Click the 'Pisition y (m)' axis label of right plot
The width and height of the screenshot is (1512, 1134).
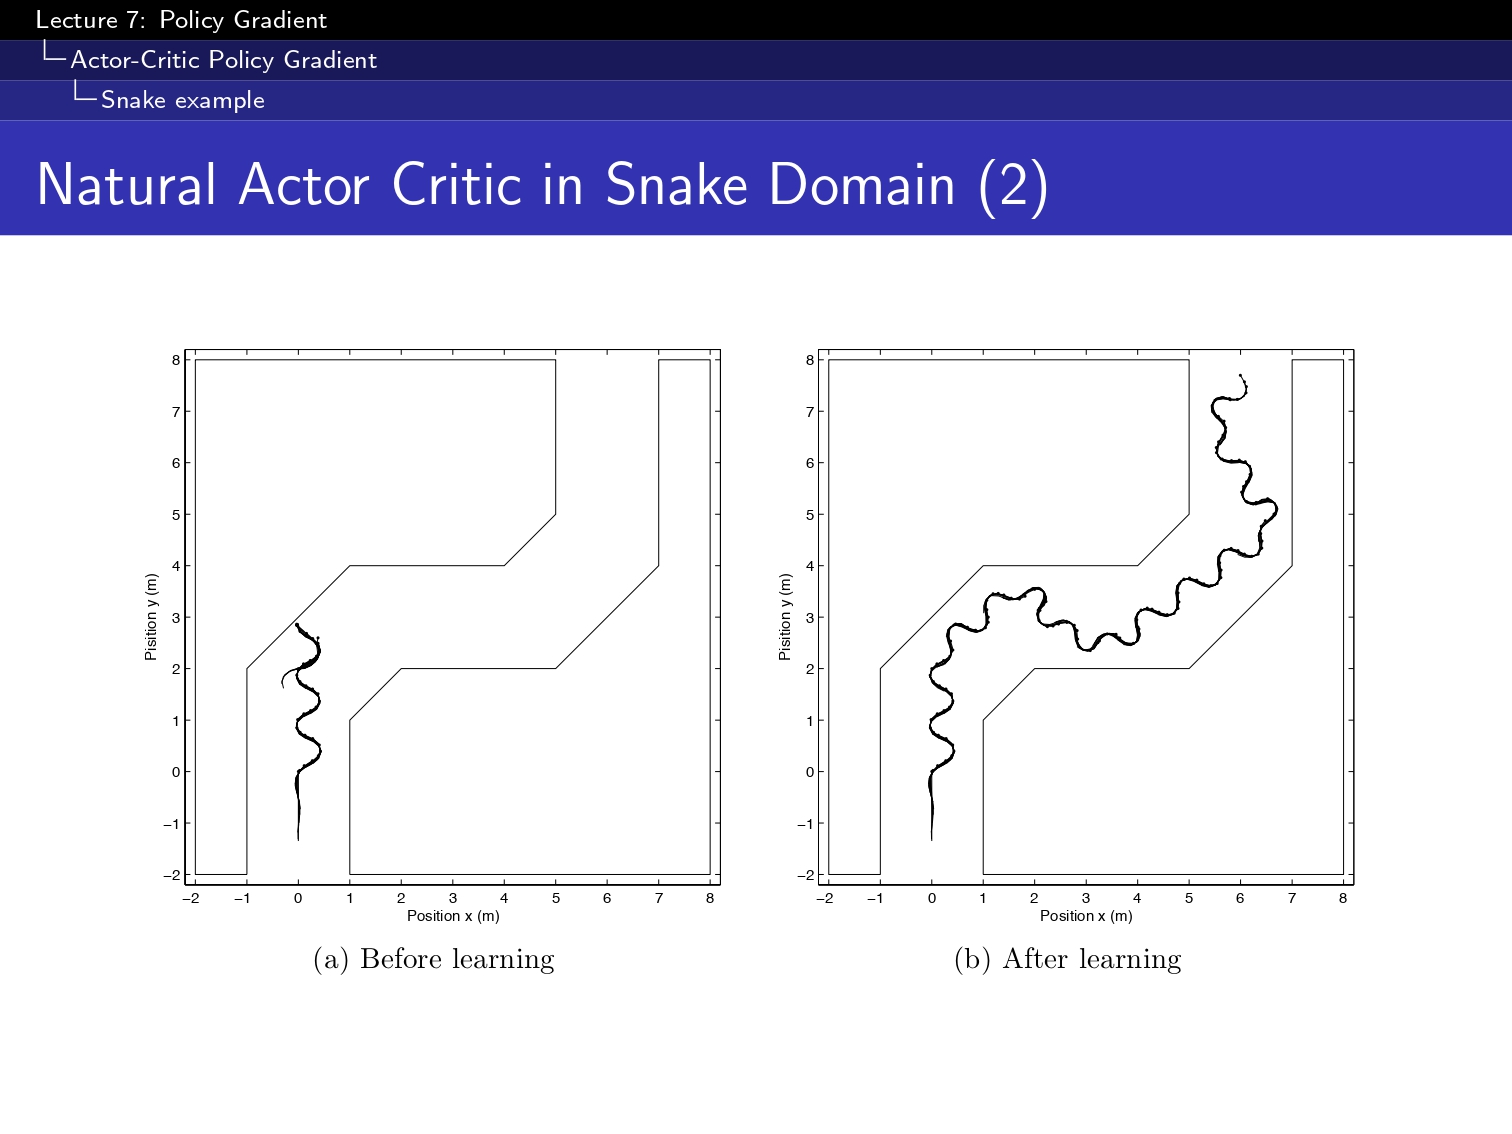click(x=785, y=617)
